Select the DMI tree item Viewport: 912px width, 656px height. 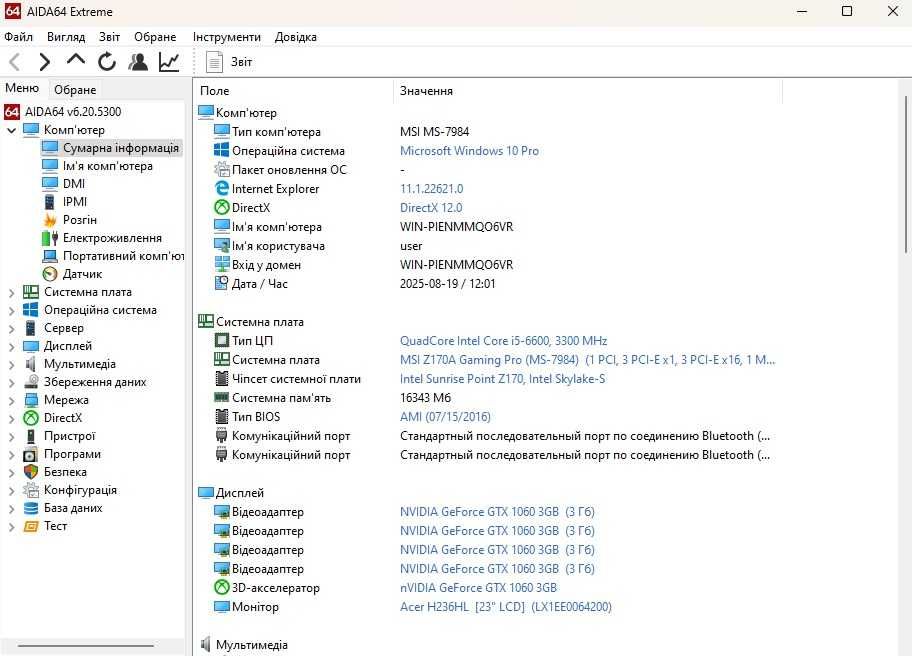64,184
